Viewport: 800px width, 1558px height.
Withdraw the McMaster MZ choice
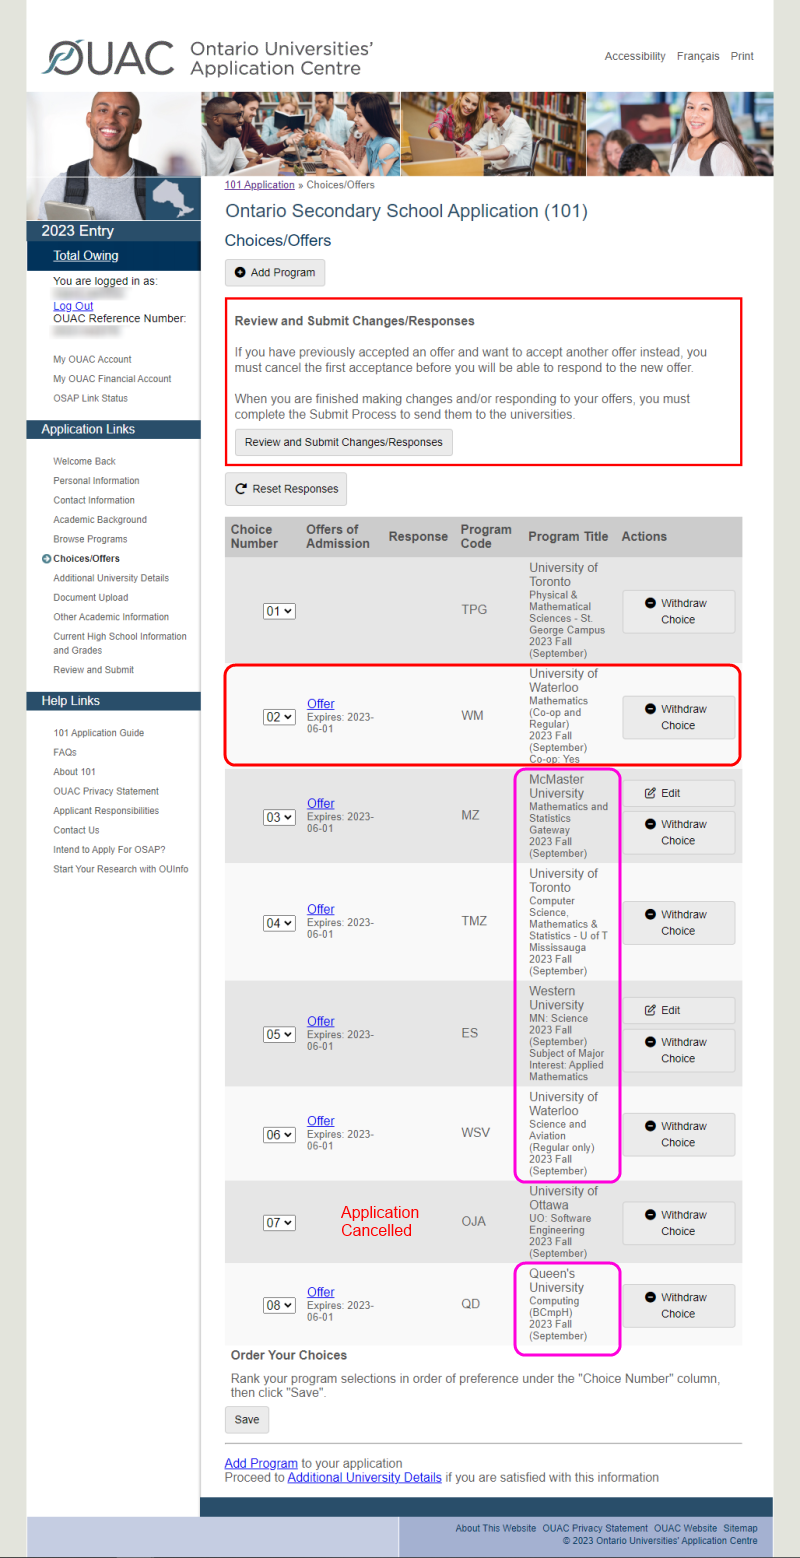pos(678,832)
